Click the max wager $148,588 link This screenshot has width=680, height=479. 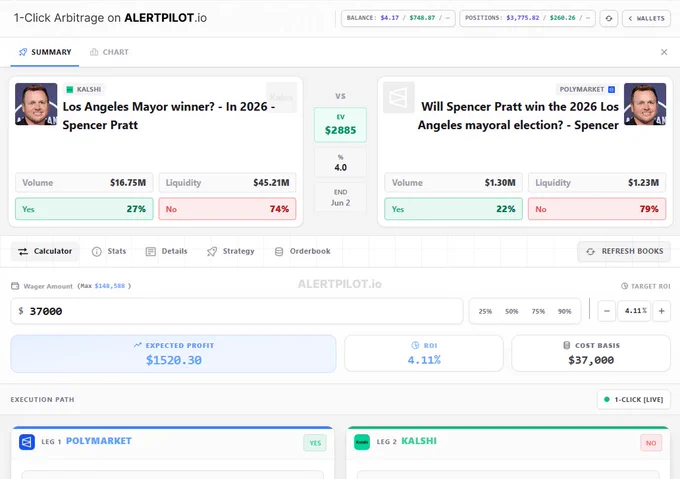point(110,286)
